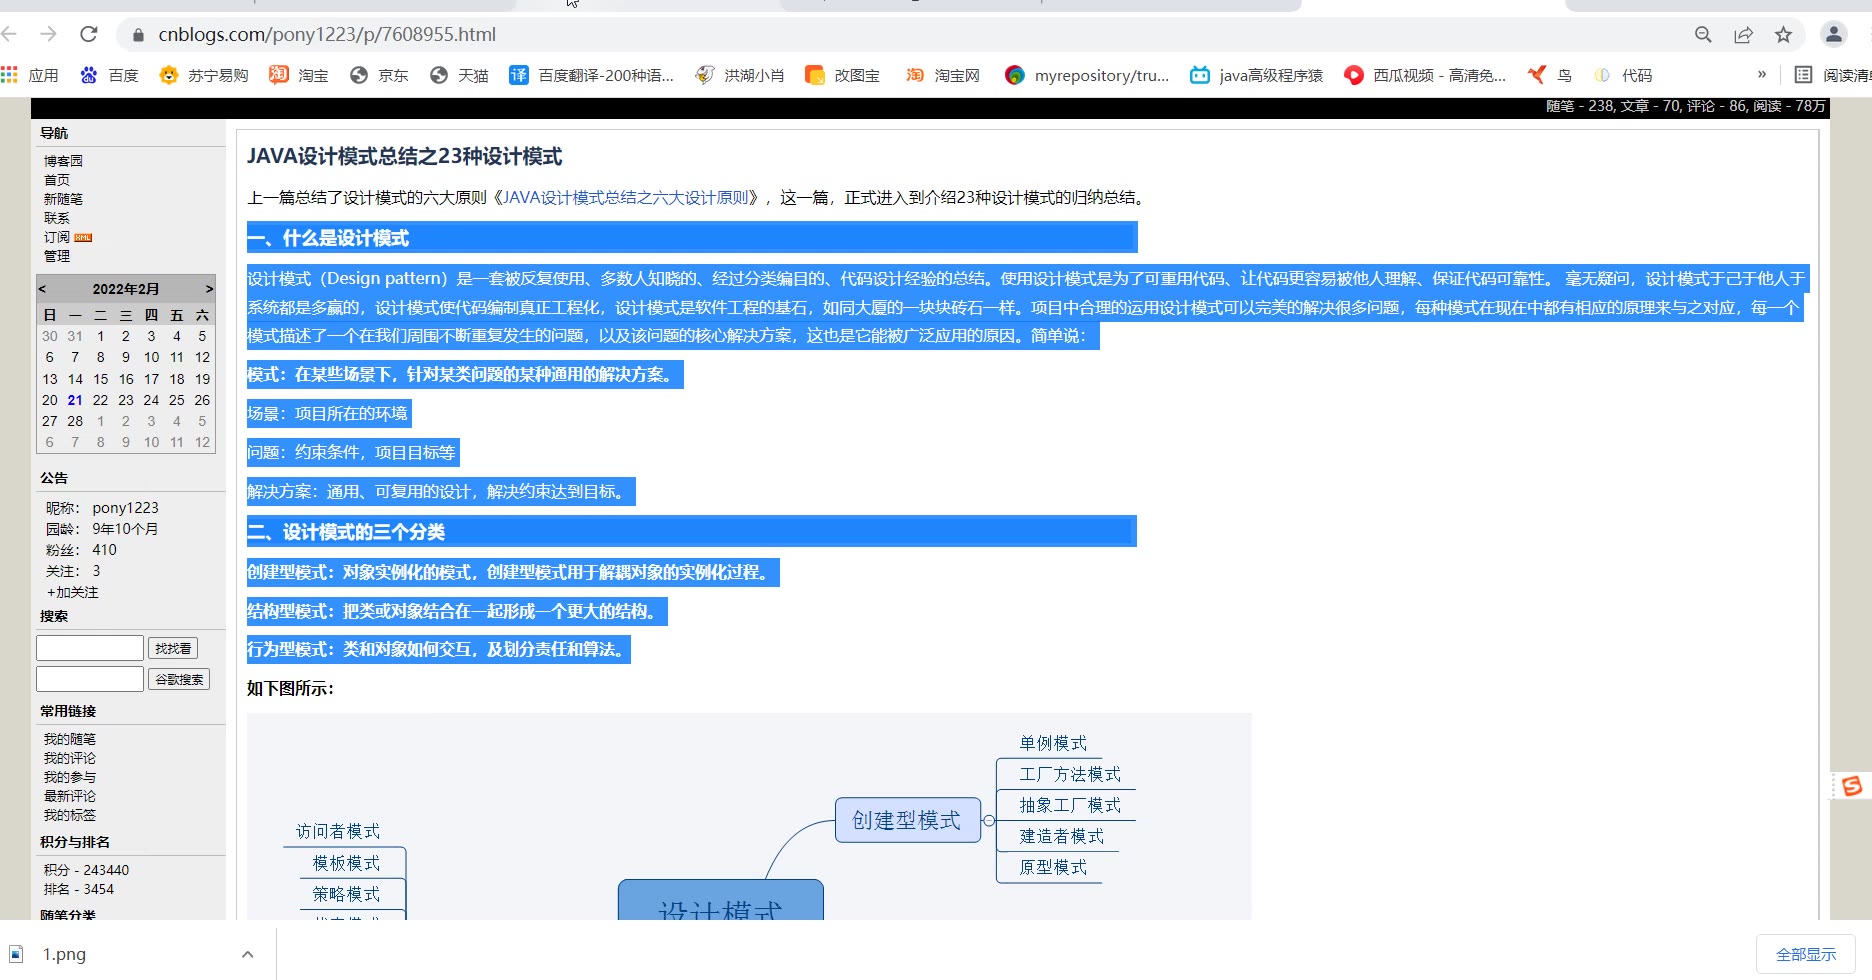Viewport: 1872px width, 980px height.
Task: Open the 苏宁易购 bookmark
Action: point(204,75)
